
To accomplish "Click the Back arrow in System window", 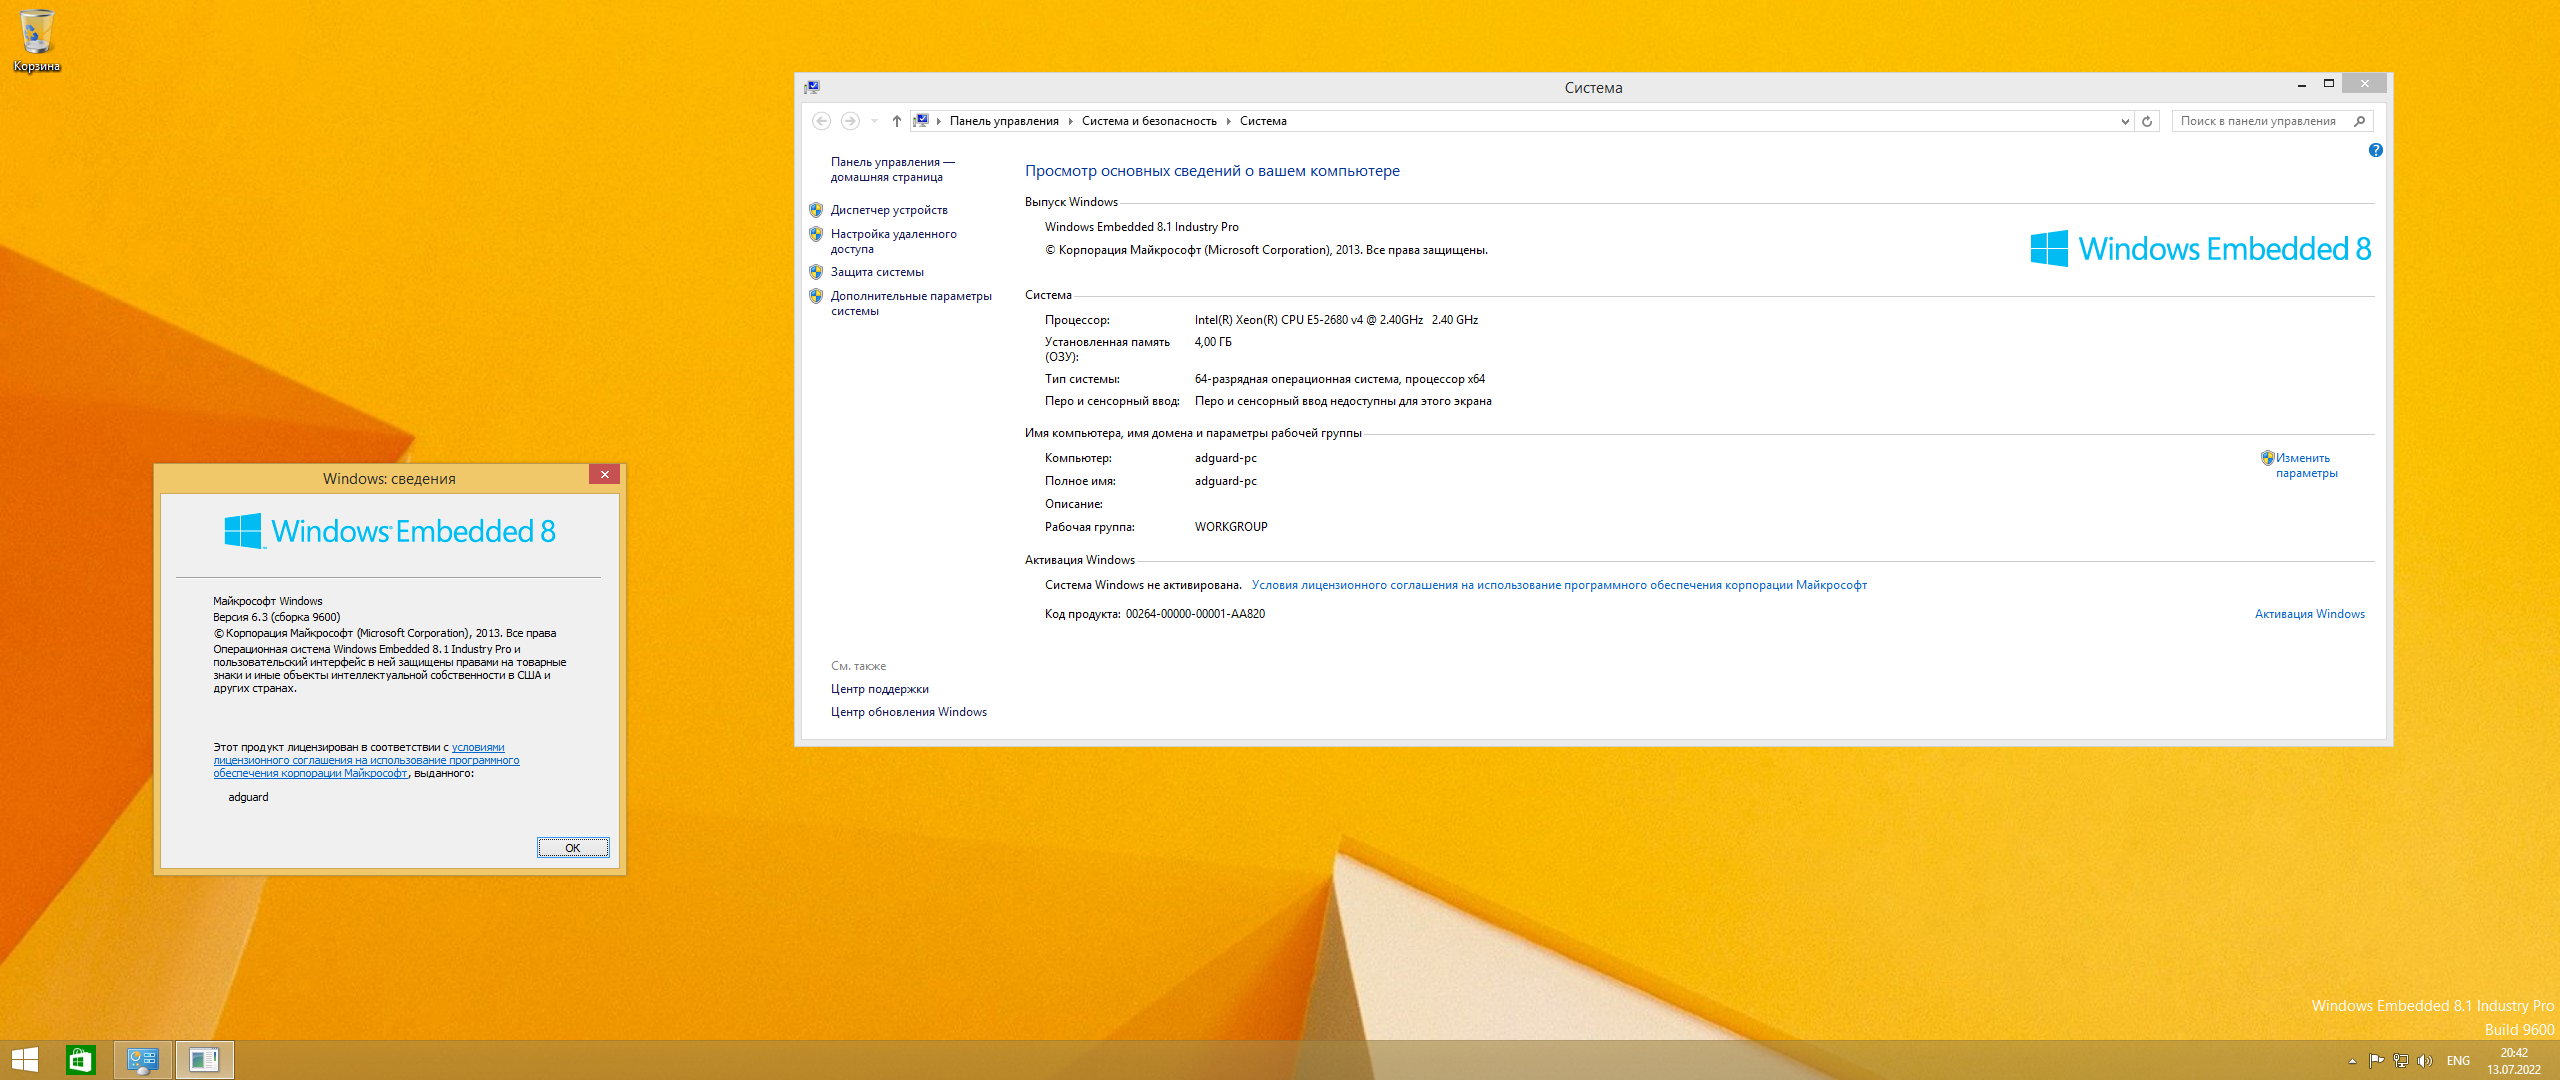I will pos(821,121).
